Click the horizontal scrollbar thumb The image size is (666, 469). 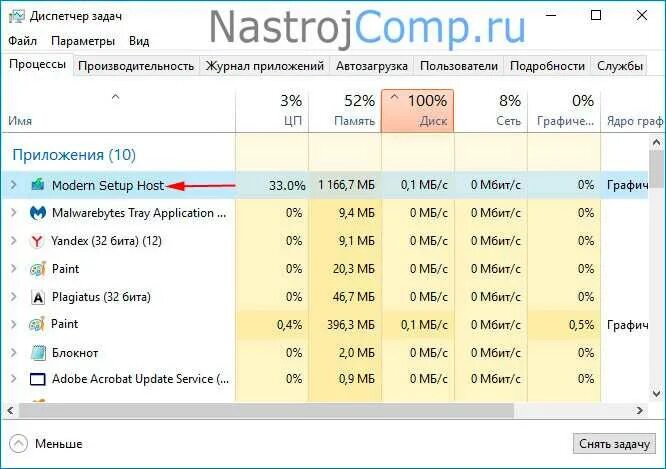pos(267,410)
